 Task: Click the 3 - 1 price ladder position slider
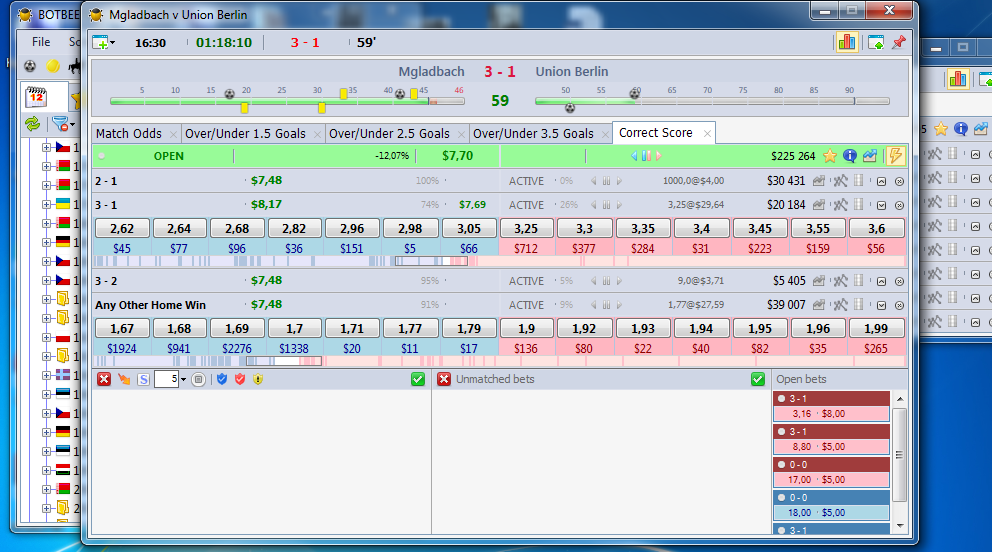tap(431, 261)
